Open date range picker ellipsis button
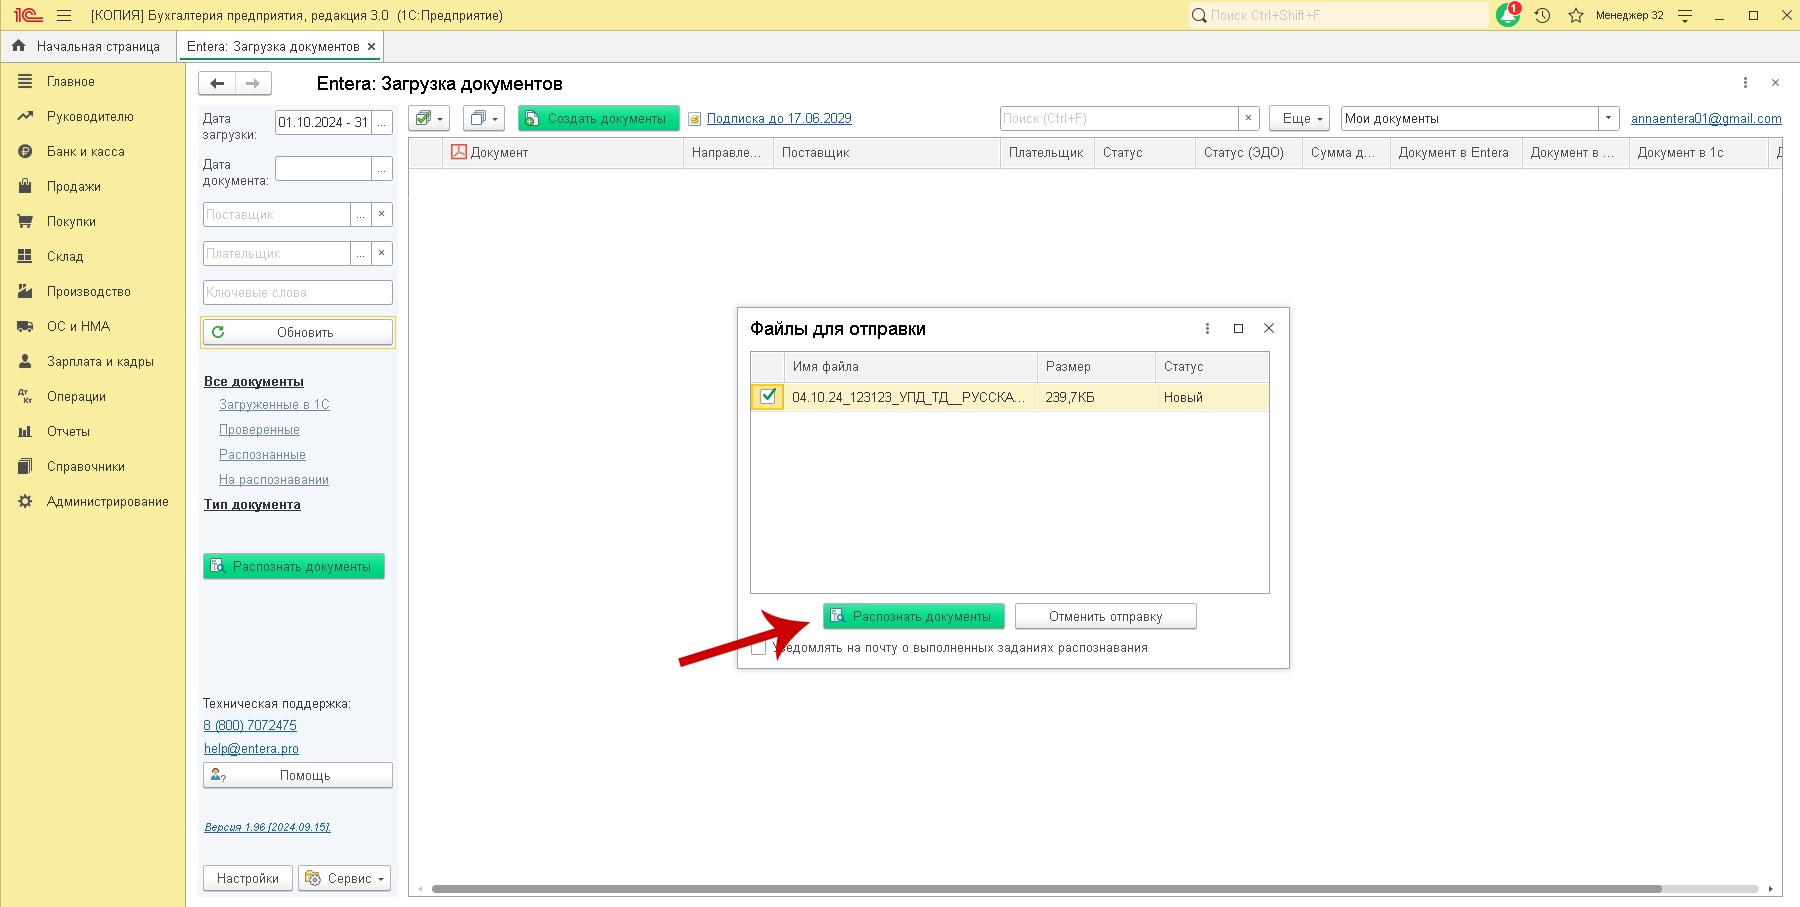Viewport: 1800px width, 907px height. [382, 122]
